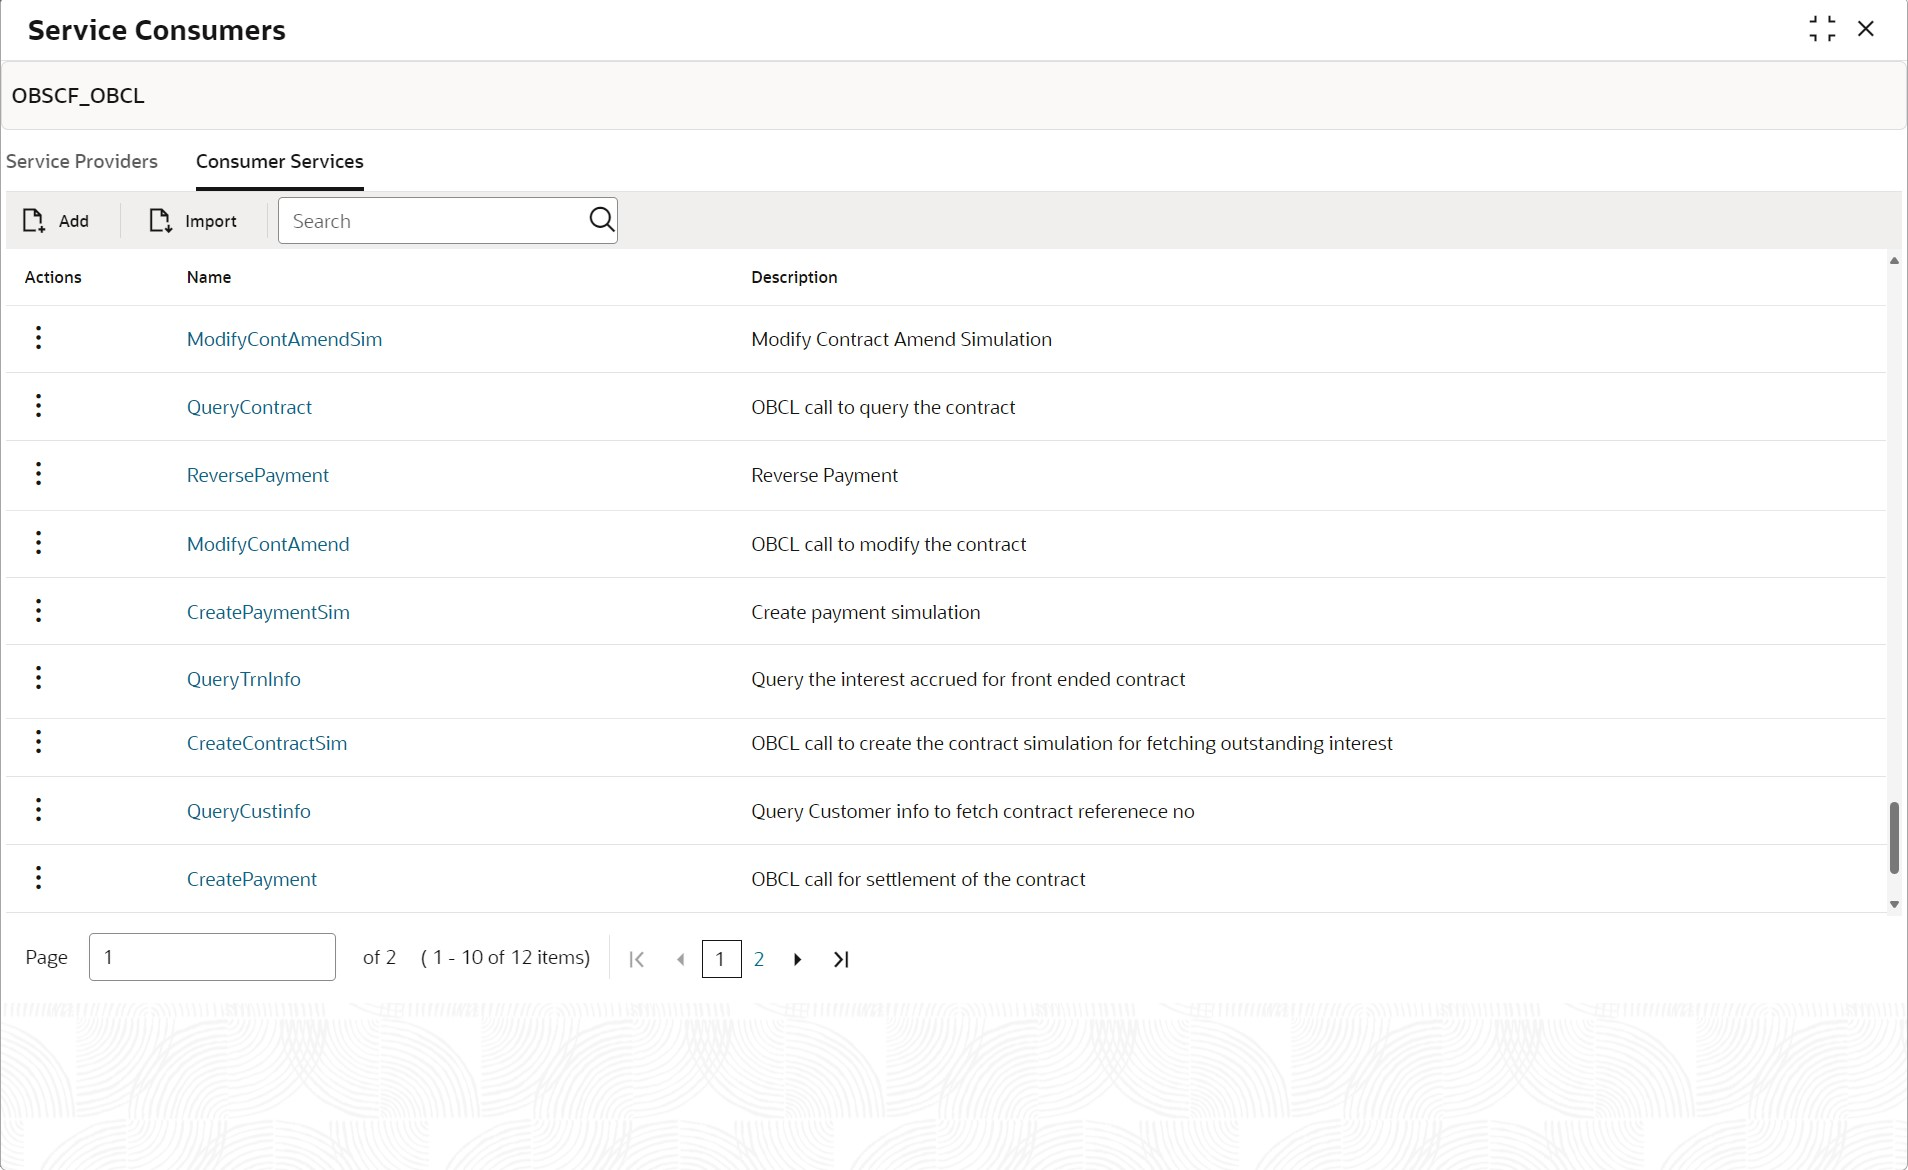Screen dimensions: 1908x1170
Task: Open actions menu for QueryContract row
Action: pyautogui.click(x=38, y=406)
